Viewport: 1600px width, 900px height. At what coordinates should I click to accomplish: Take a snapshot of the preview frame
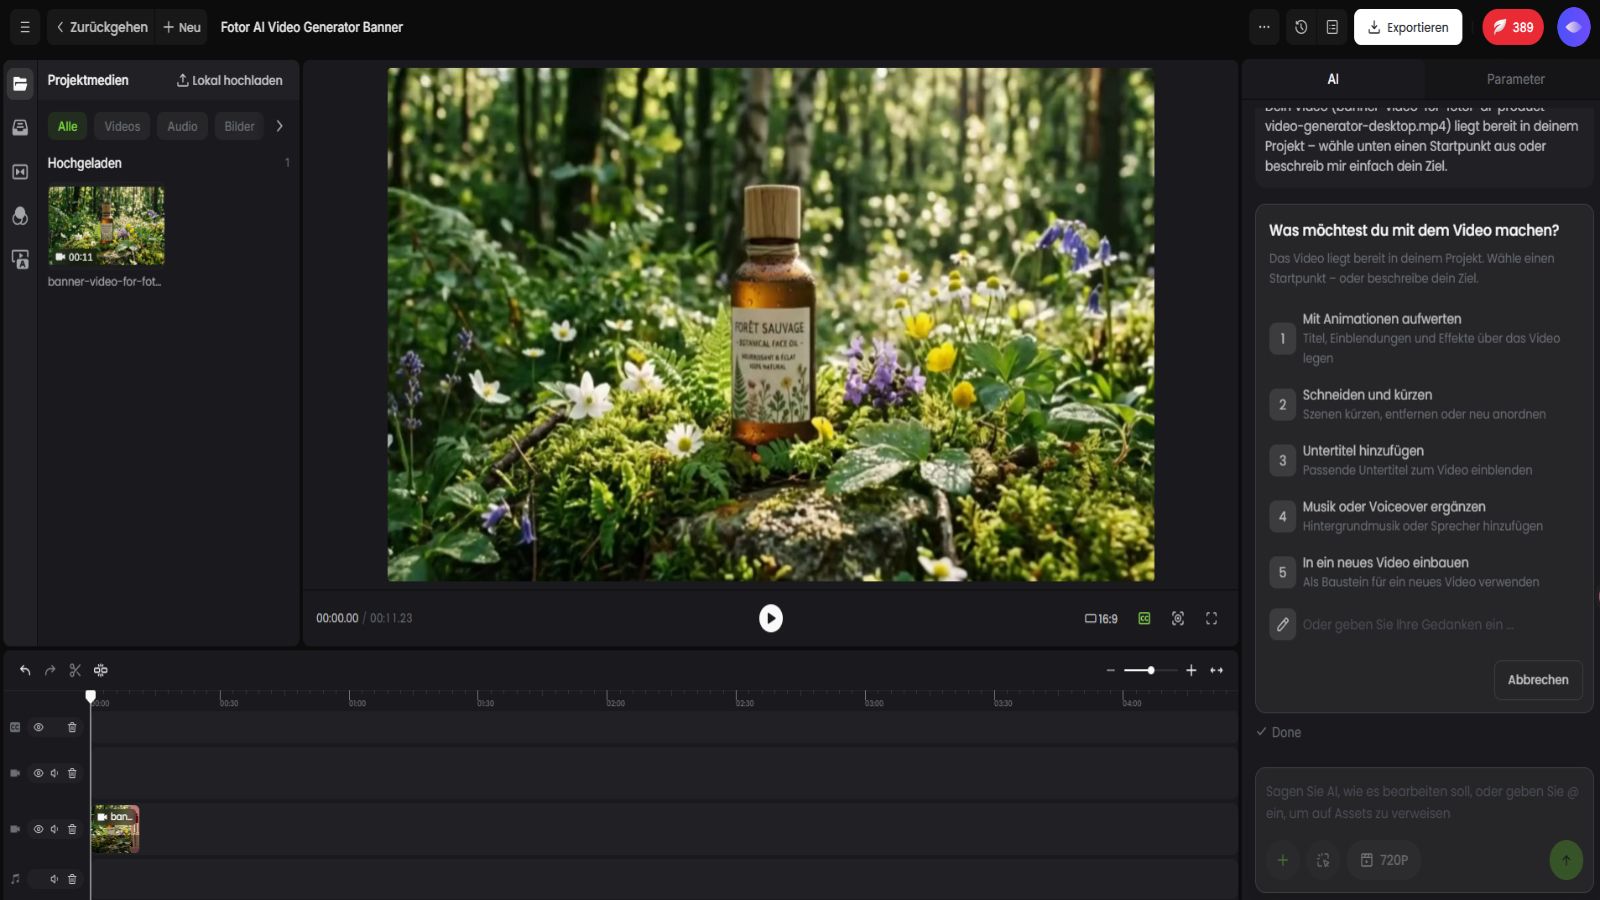pyautogui.click(x=1178, y=618)
